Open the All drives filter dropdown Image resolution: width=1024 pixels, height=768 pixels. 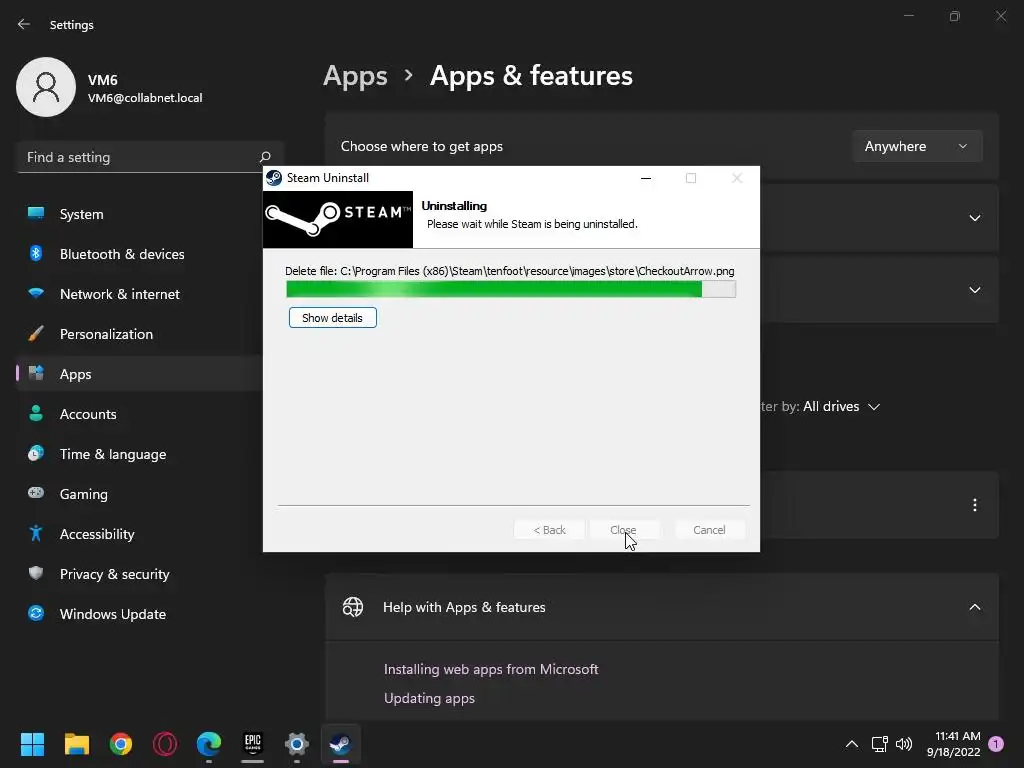pos(842,406)
